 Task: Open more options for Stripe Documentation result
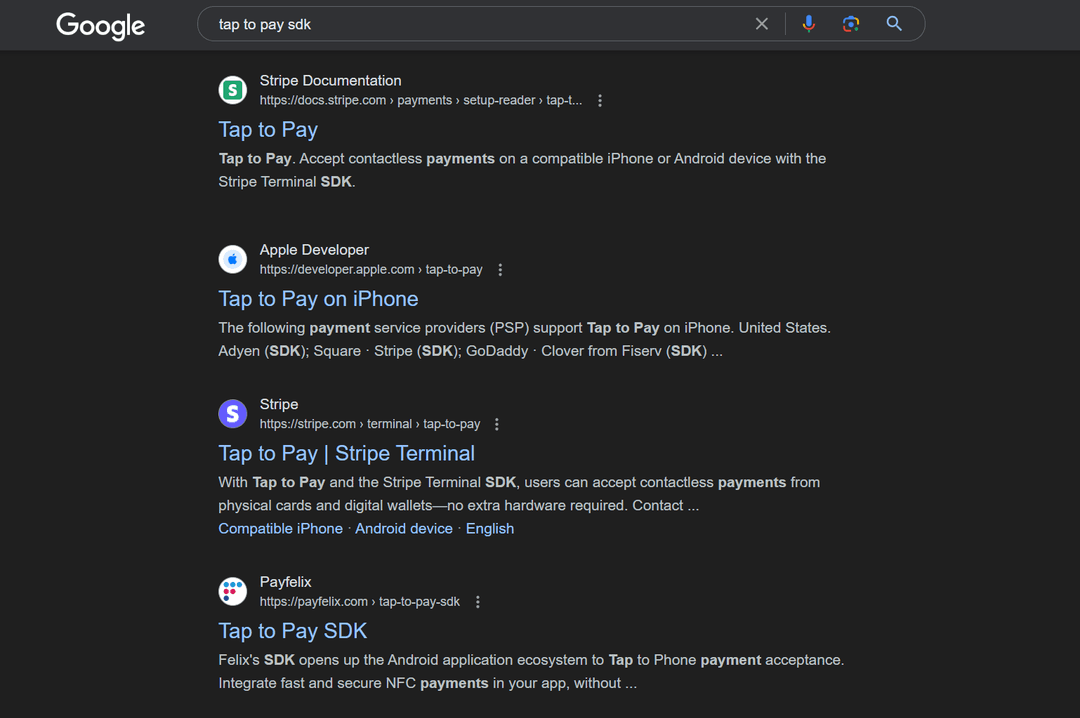pyautogui.click(x=600, y=101)
